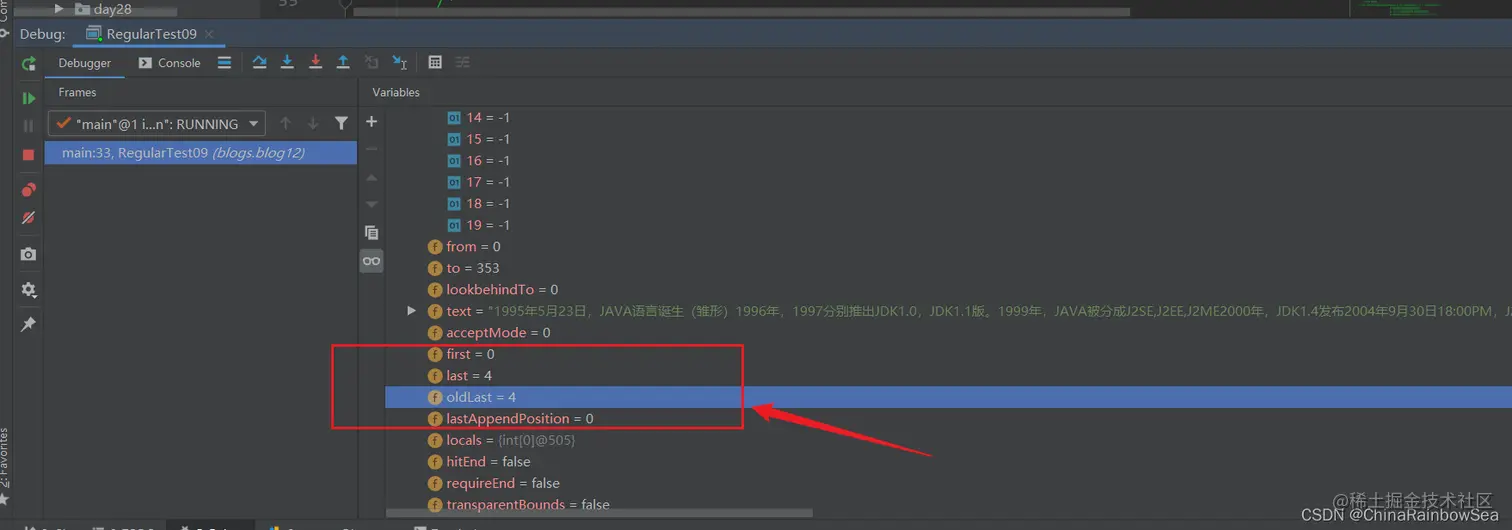Click editor horizontal scrollbar at top
This screenshot has height=530, width=1512.
point(741,12)
